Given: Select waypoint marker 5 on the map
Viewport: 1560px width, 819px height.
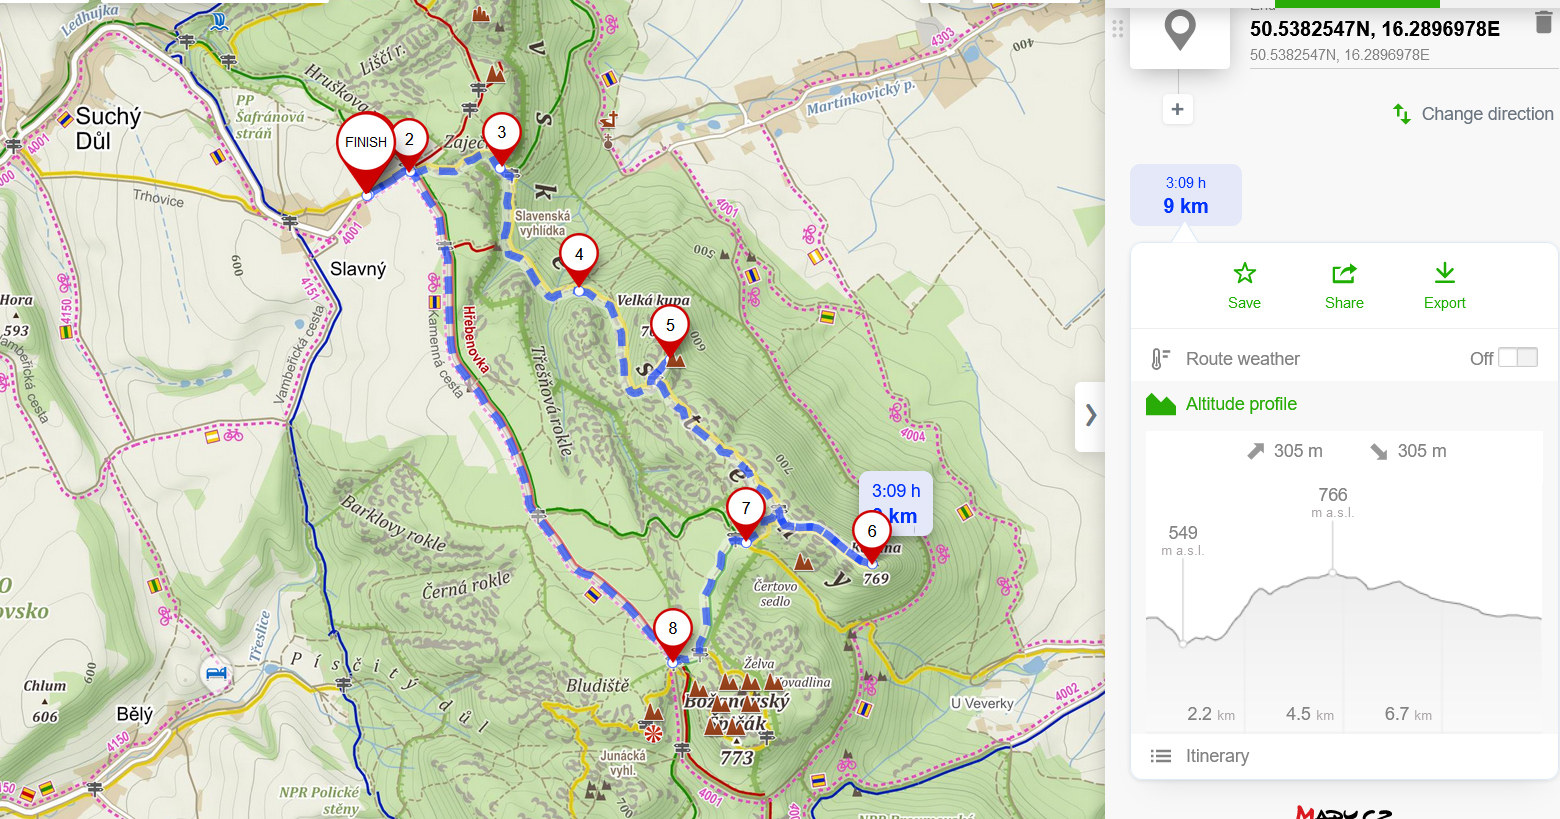Looking at the screenshot, I should 670,326.
